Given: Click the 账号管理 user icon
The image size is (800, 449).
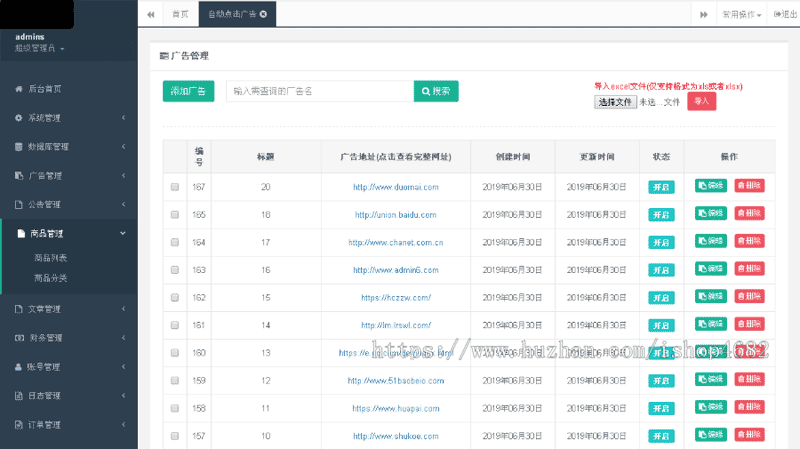Looking at the screenshot, I should click(x=19, y=367).
